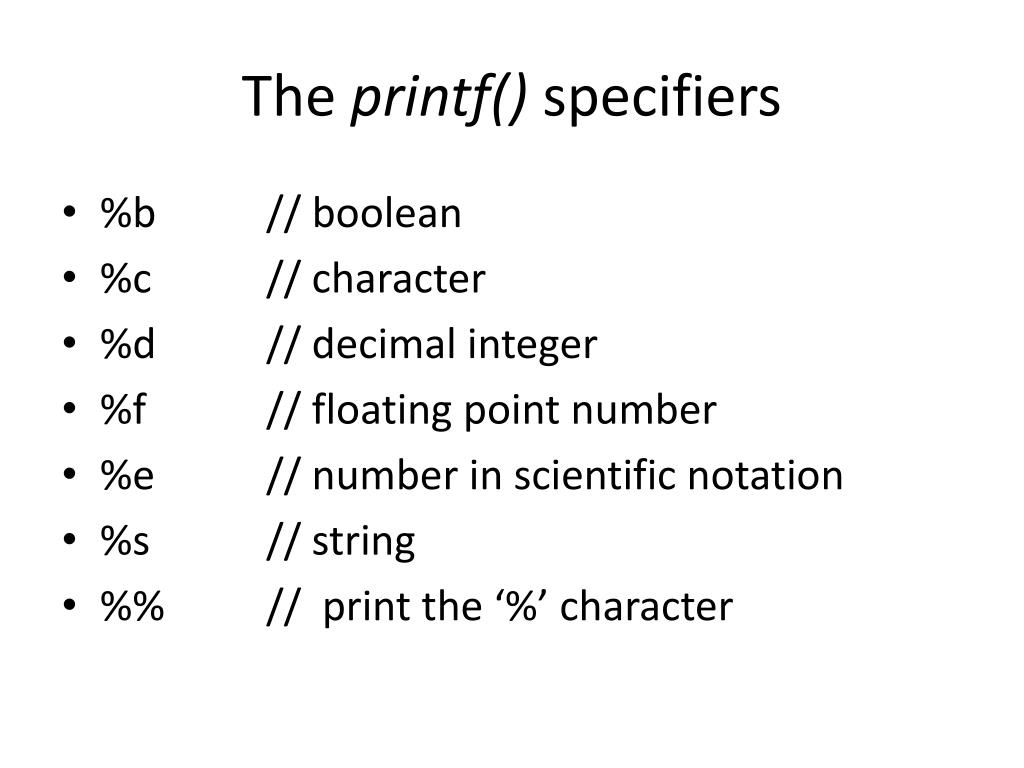This screenshot has width=1024, height=768.
Task: Select the '// decimal integer' comment
Action: (x=432, y=345)
